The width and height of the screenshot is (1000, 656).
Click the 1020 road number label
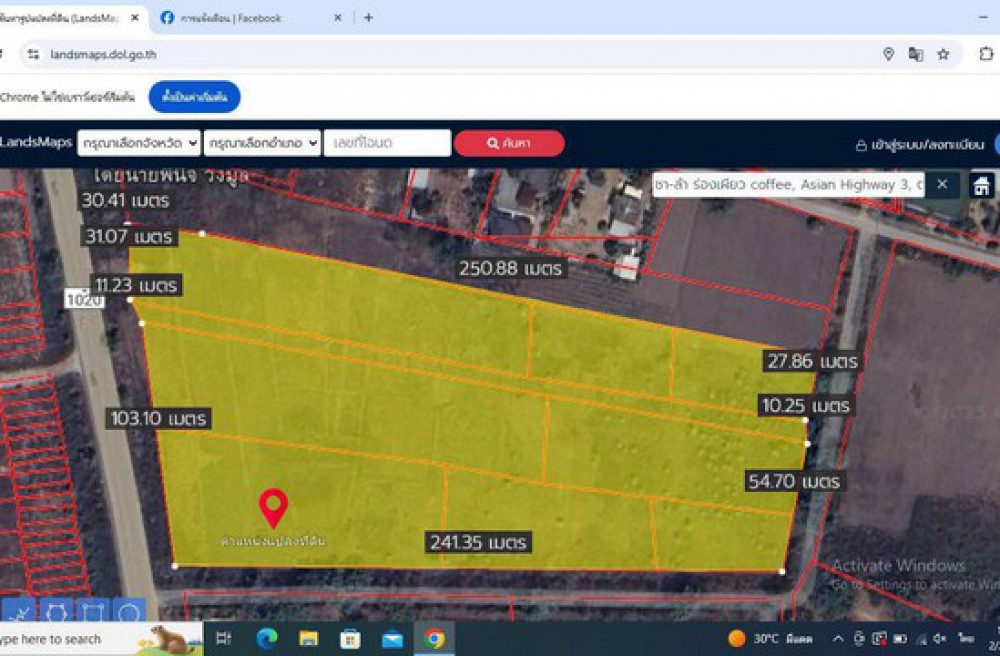(84, 298)
